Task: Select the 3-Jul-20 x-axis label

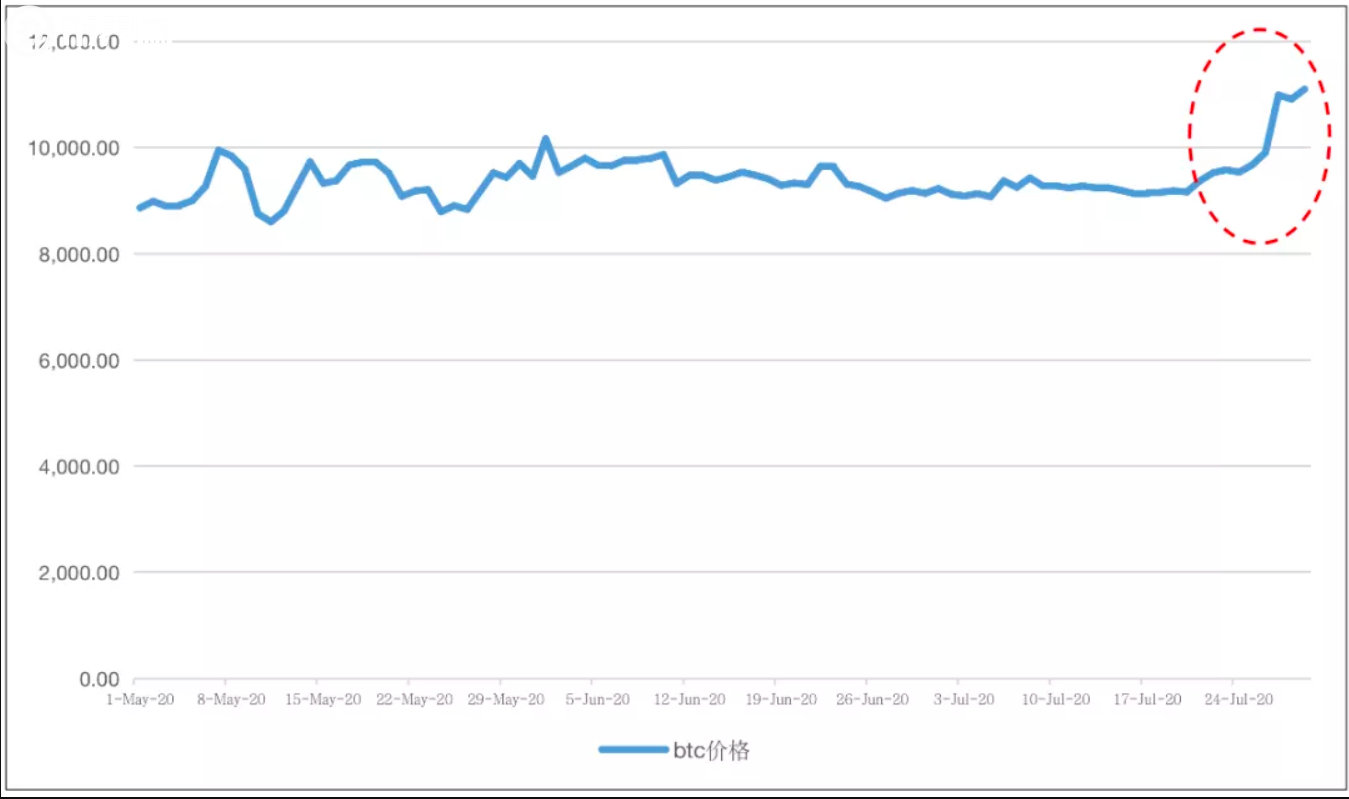Action: [x=965, y=699]
